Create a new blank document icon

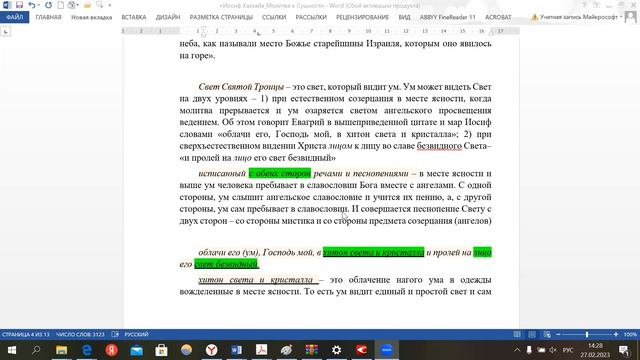click(x=60, y=5)
